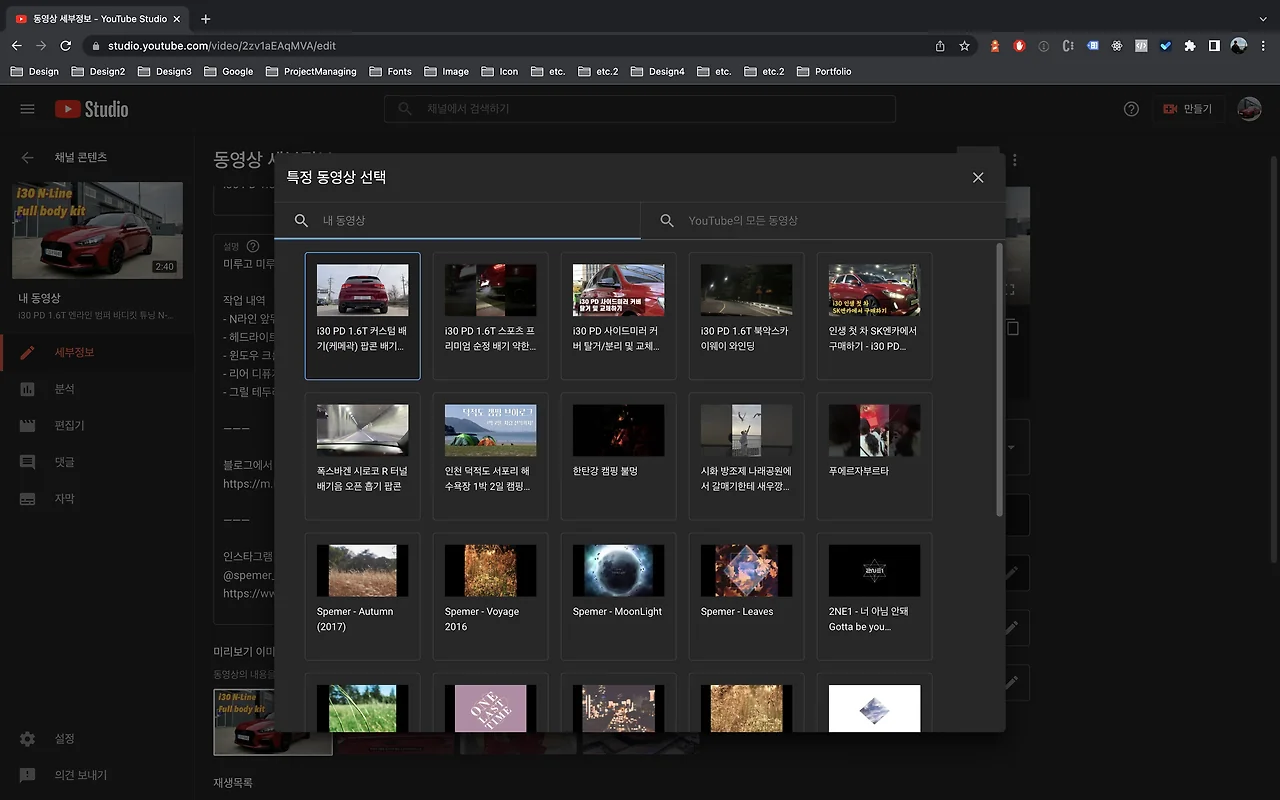The width and height of the screenshot is (1280, 800).
Task: Open 편집기 editor in the sidebar
Action: click(x=69, y=425)
